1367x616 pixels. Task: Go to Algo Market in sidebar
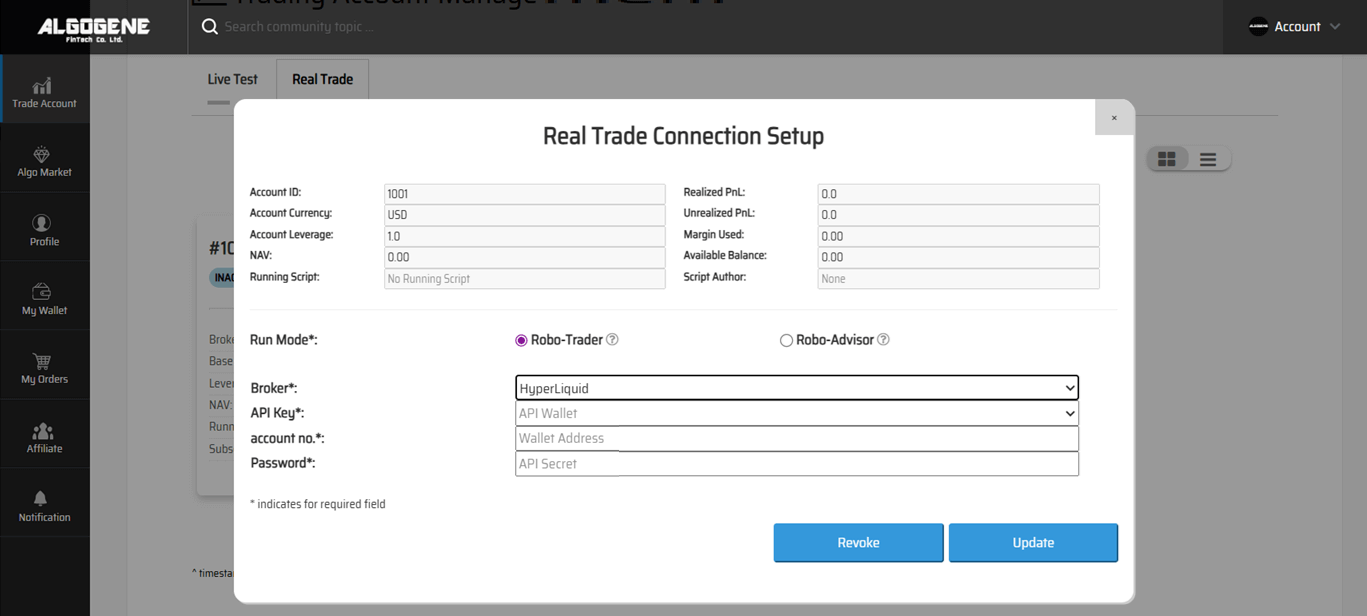tap(44, 161)
